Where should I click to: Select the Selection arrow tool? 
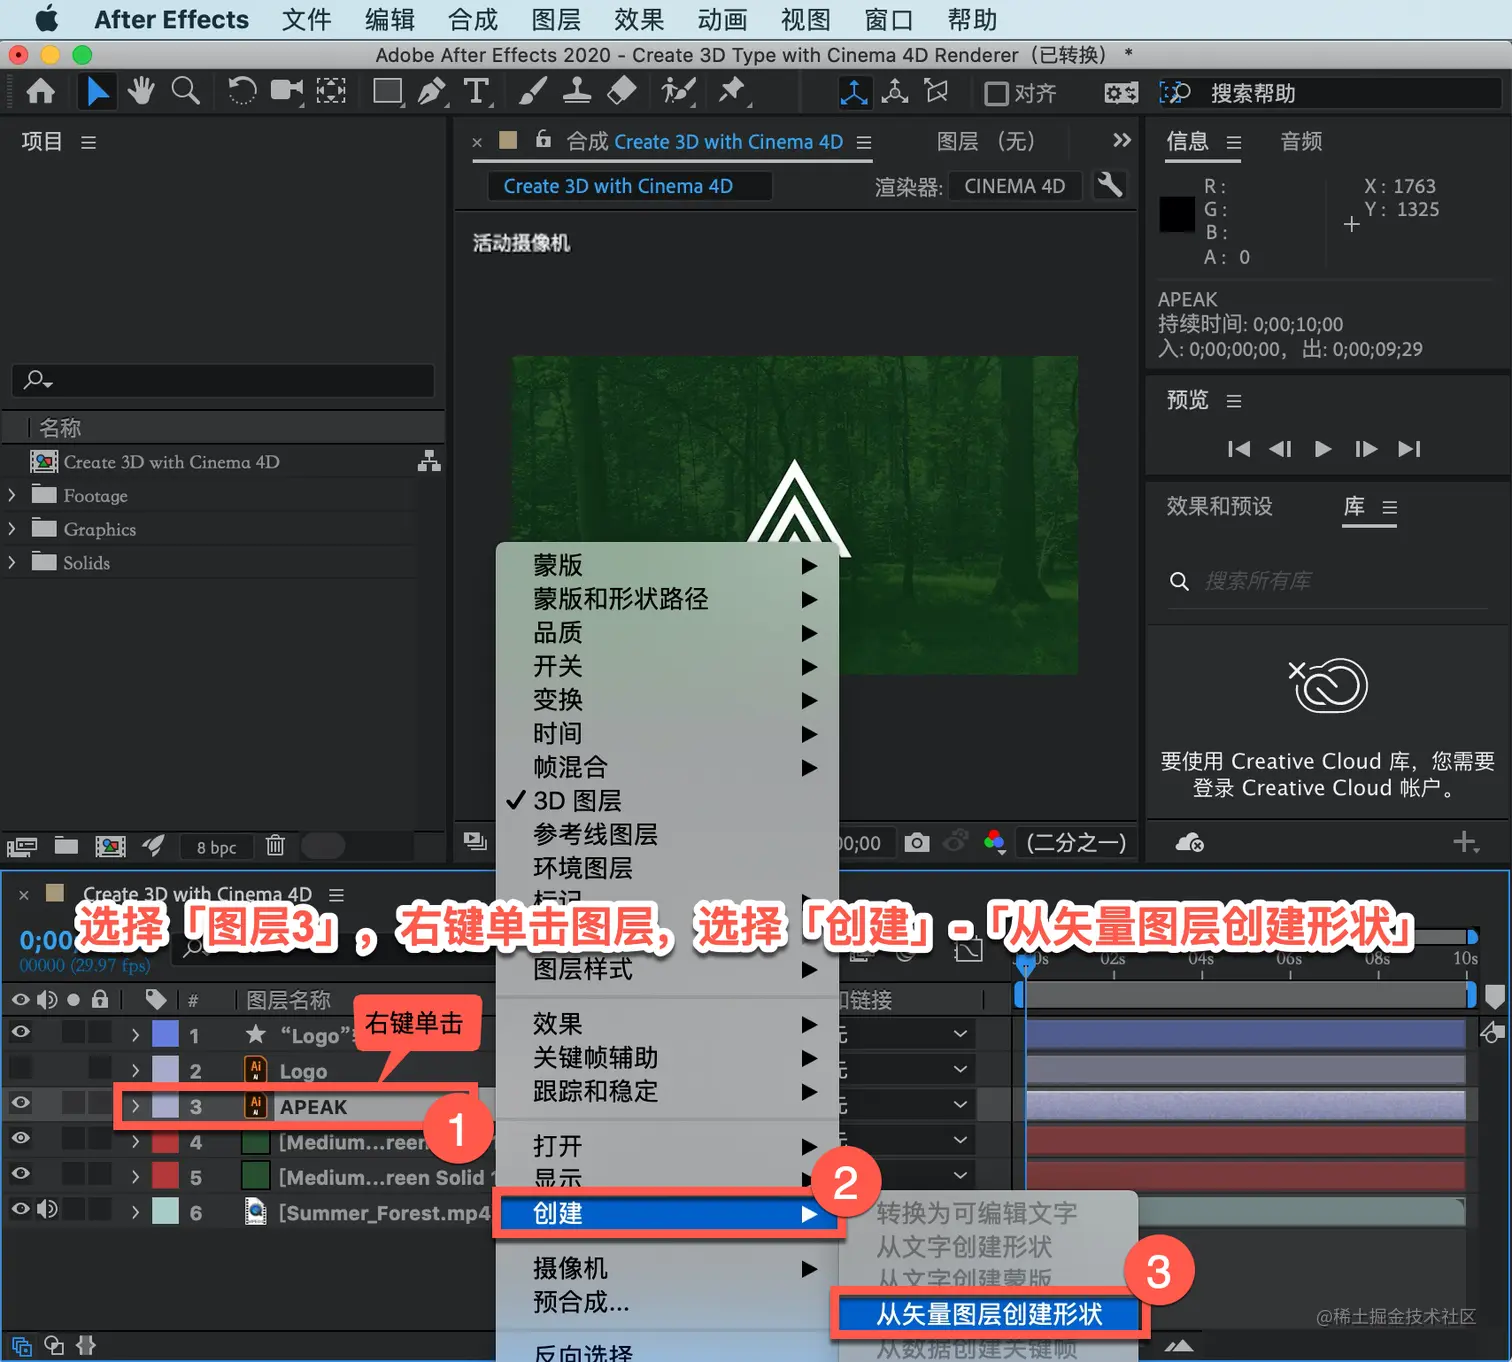click(x=97, y=92)
